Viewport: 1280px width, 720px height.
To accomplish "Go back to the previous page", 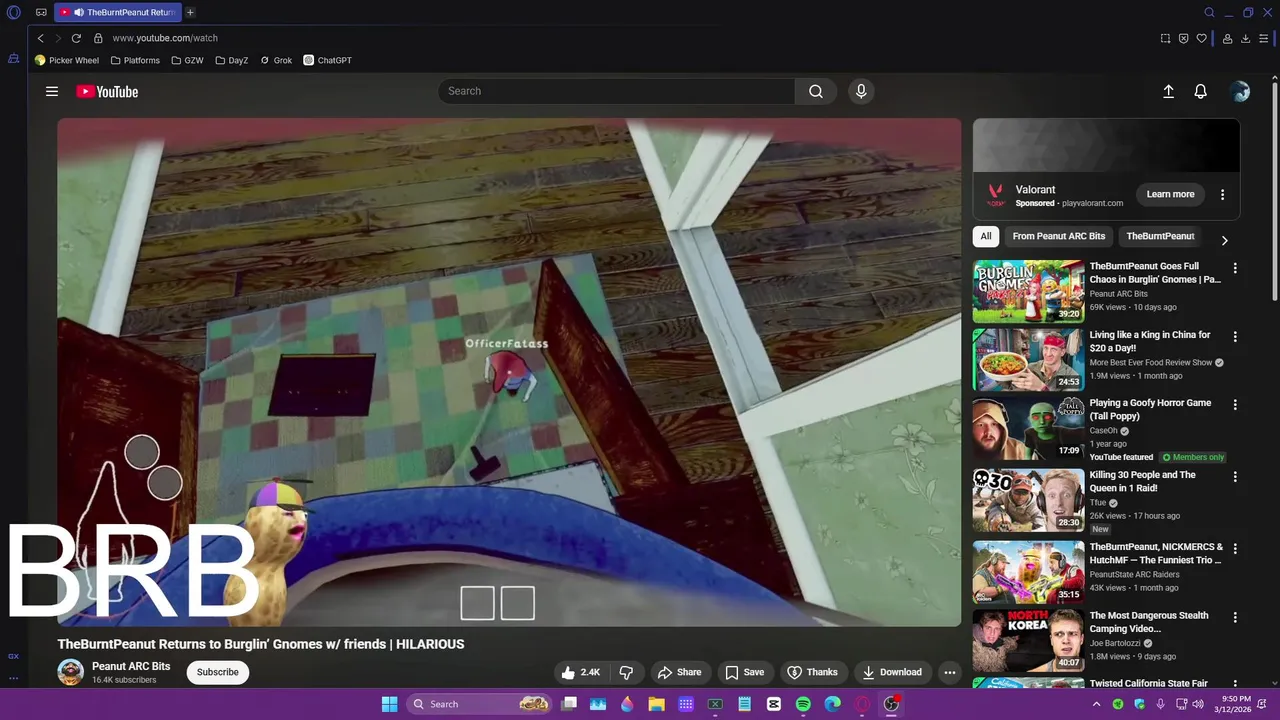I will tap(40, 38).
